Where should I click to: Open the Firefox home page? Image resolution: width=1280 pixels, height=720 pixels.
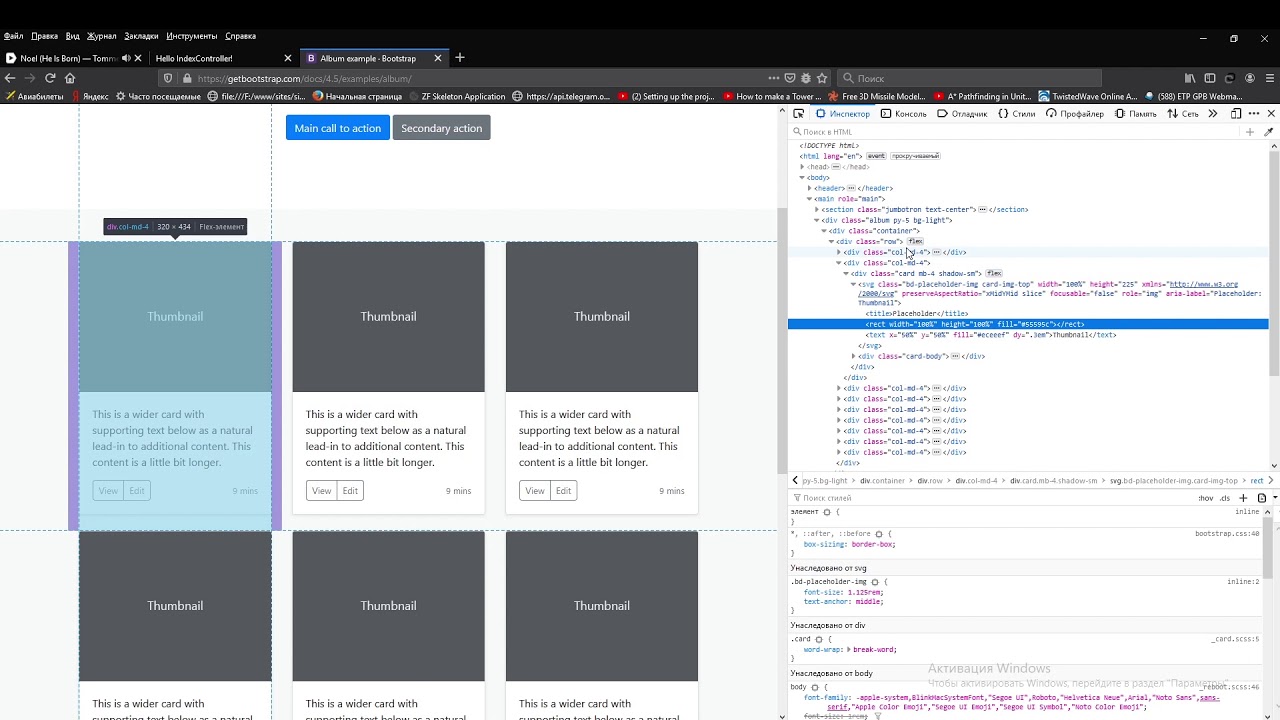[70, 78]
